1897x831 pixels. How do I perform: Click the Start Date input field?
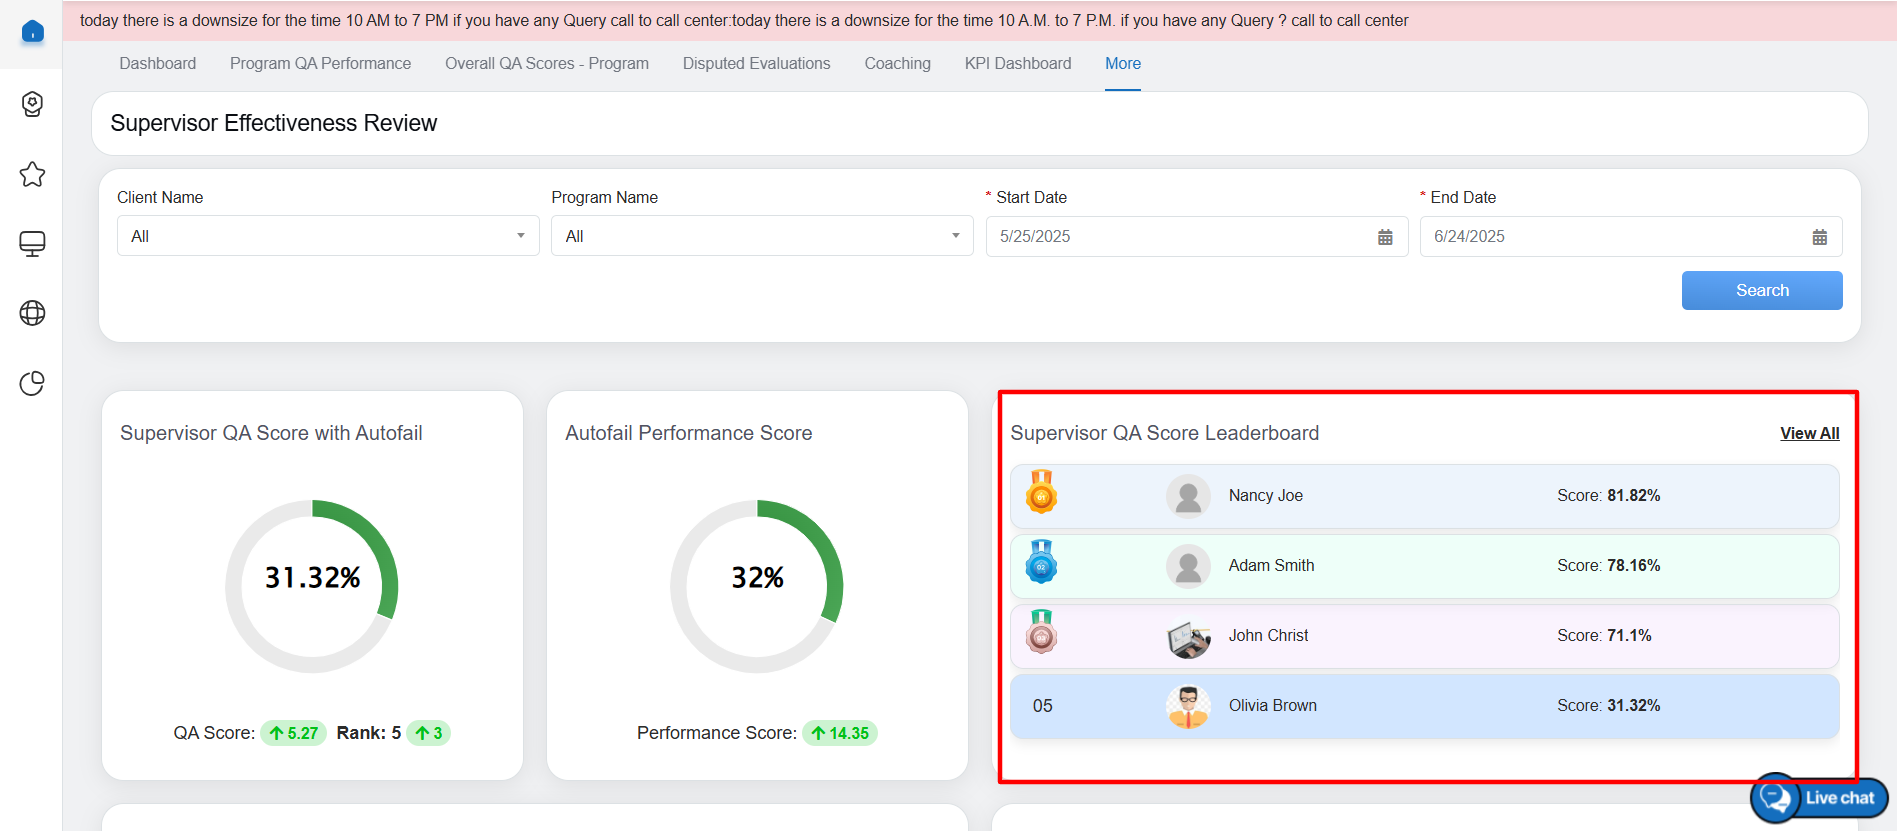1180,237
